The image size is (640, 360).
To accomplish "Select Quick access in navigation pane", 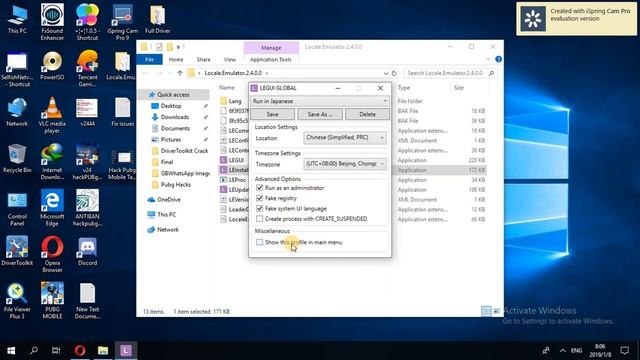I will tap(173, 95).
